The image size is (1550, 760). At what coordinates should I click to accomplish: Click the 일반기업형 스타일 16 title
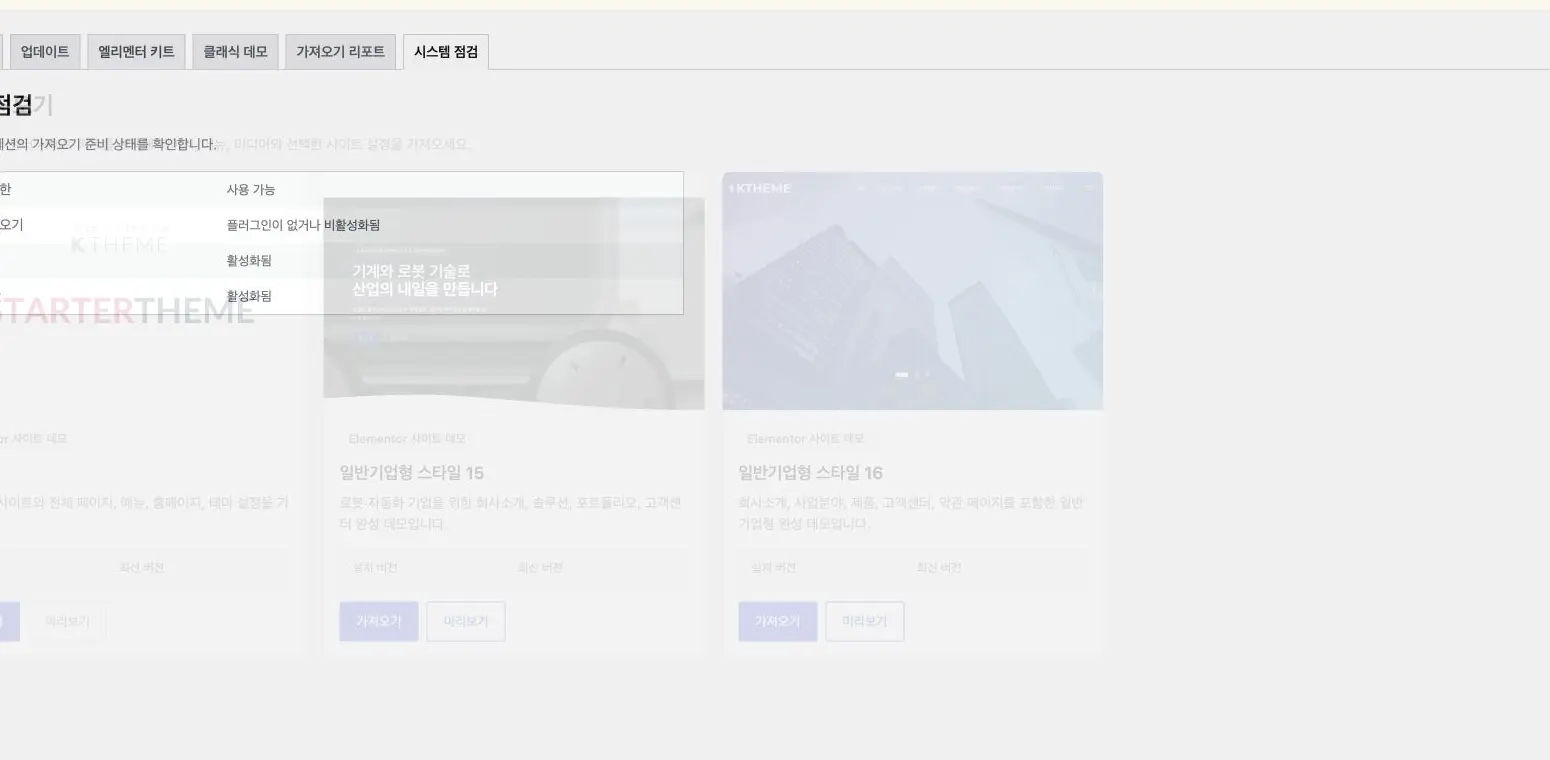811,473
